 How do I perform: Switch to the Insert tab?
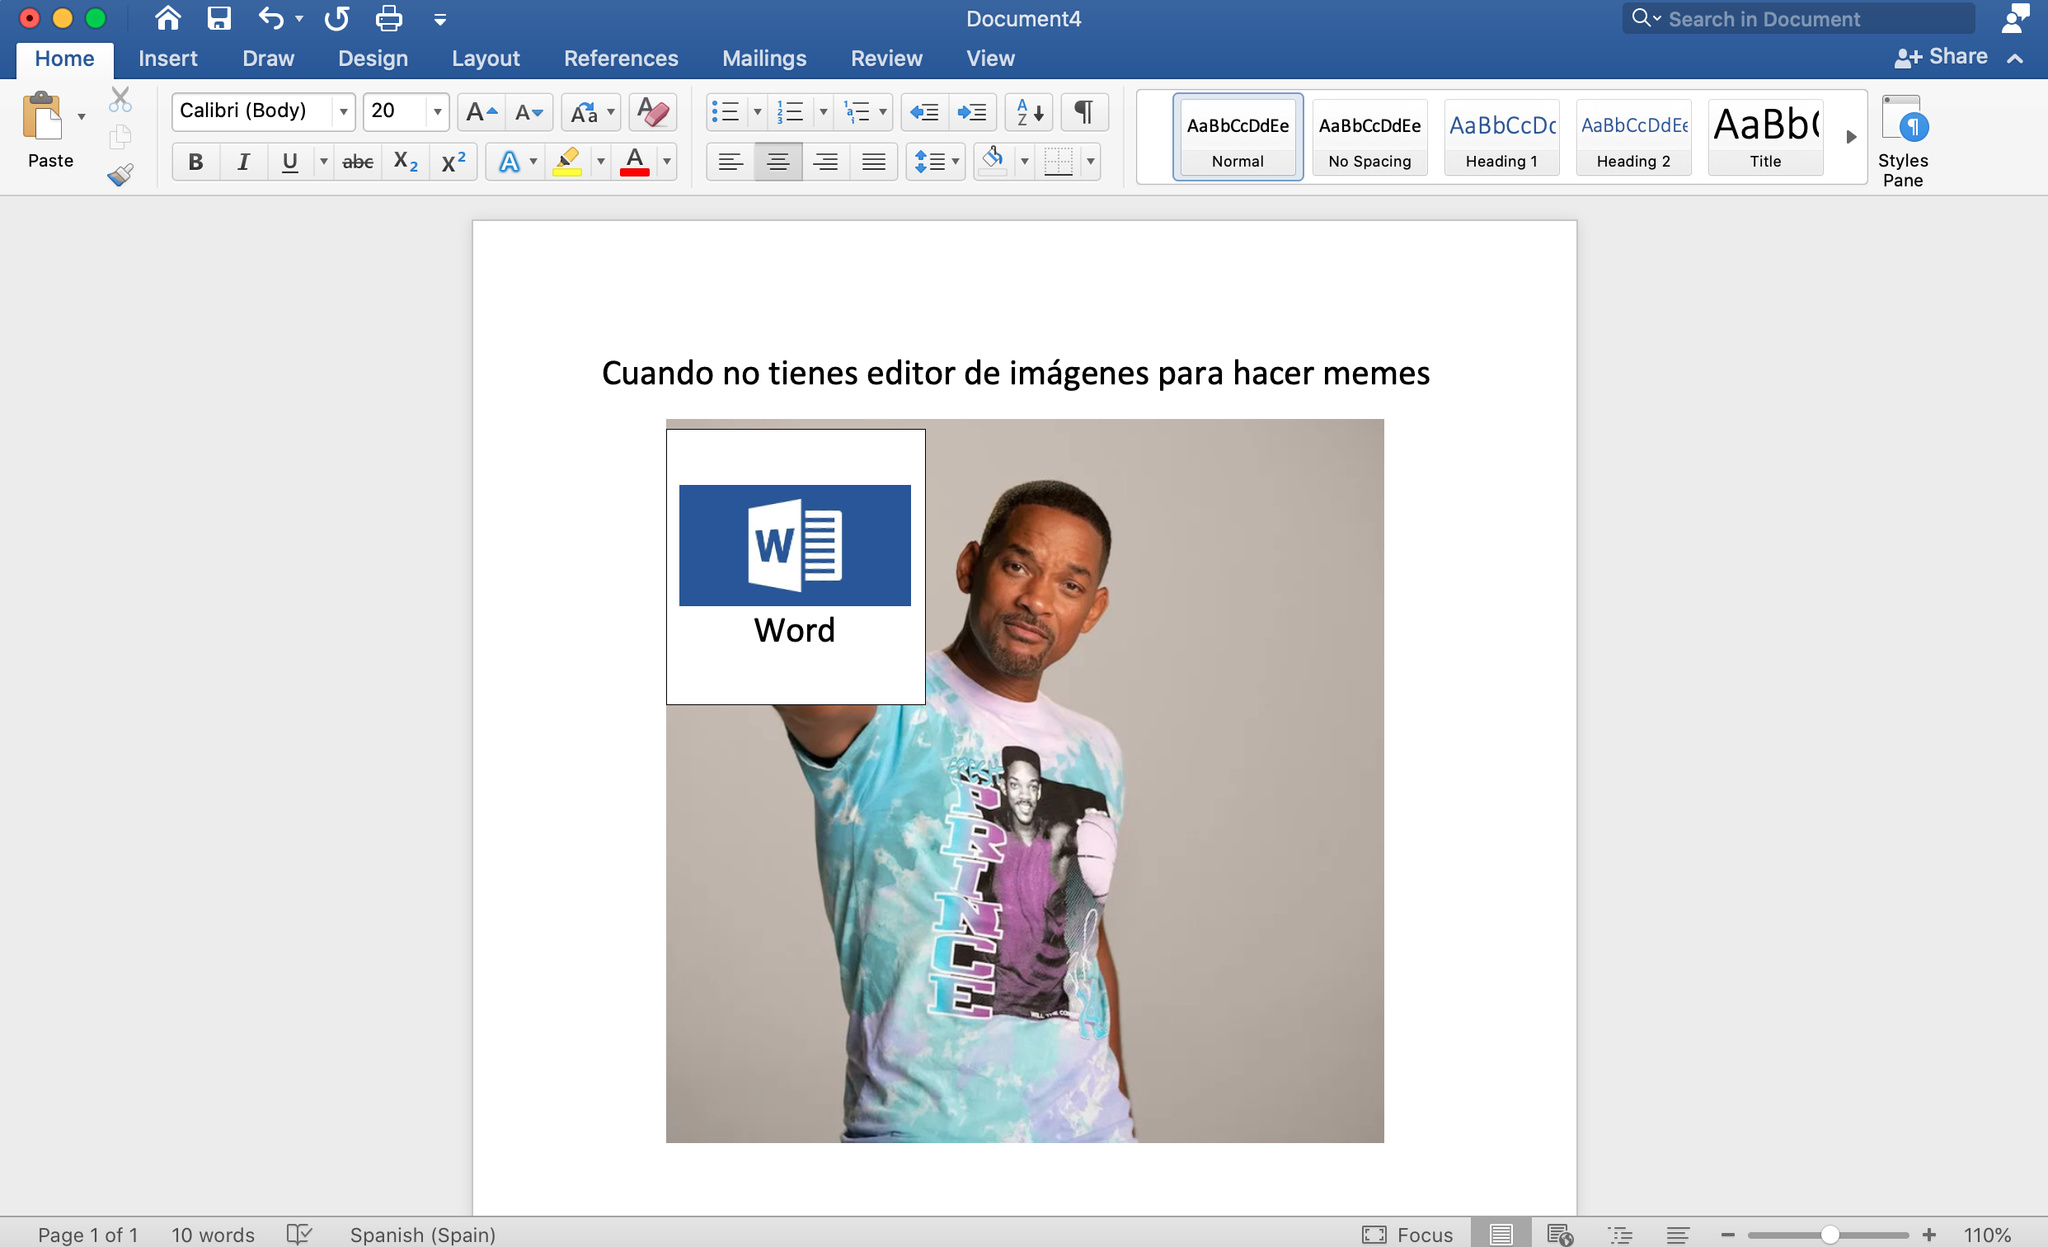click(x=167, y=58)
